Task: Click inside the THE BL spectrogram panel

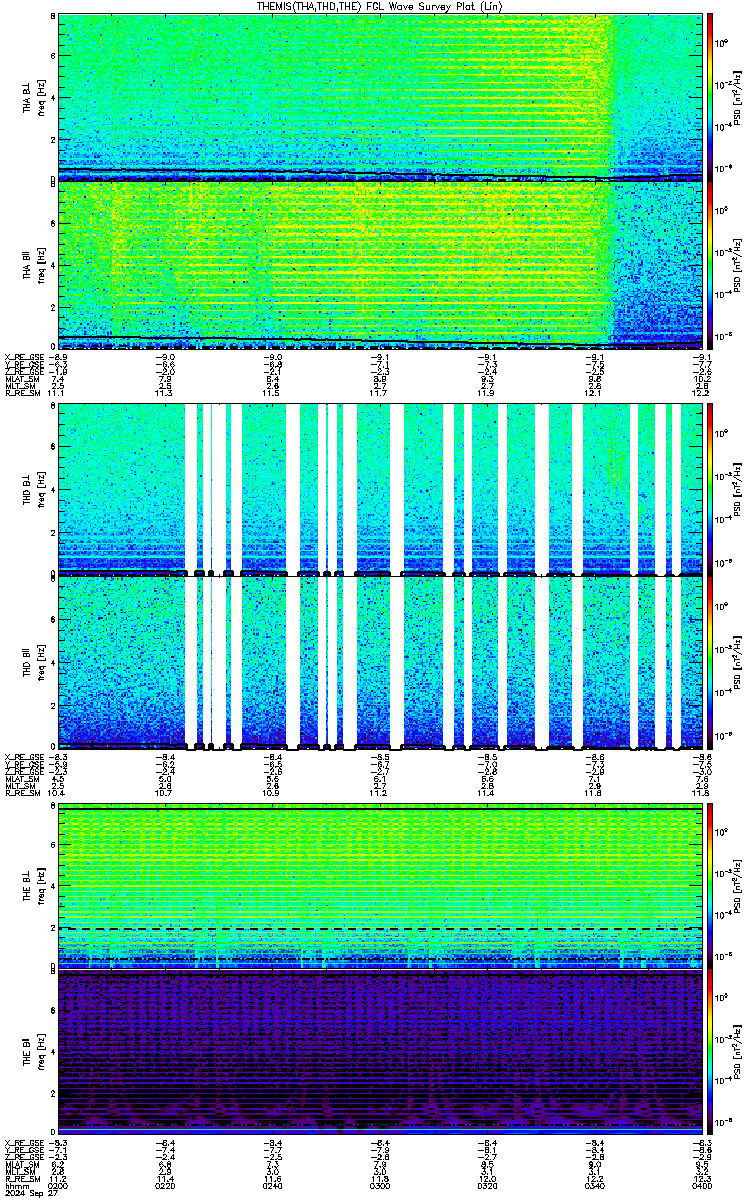Action: point(380,886)
